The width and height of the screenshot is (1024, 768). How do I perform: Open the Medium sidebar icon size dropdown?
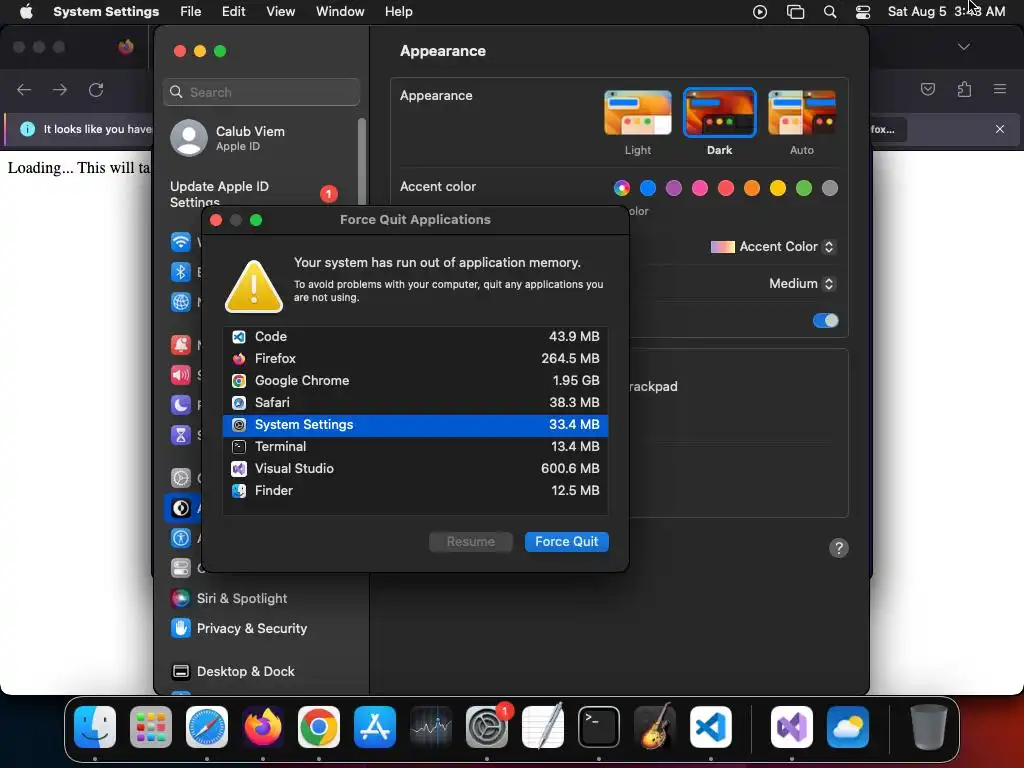point(802,284)
